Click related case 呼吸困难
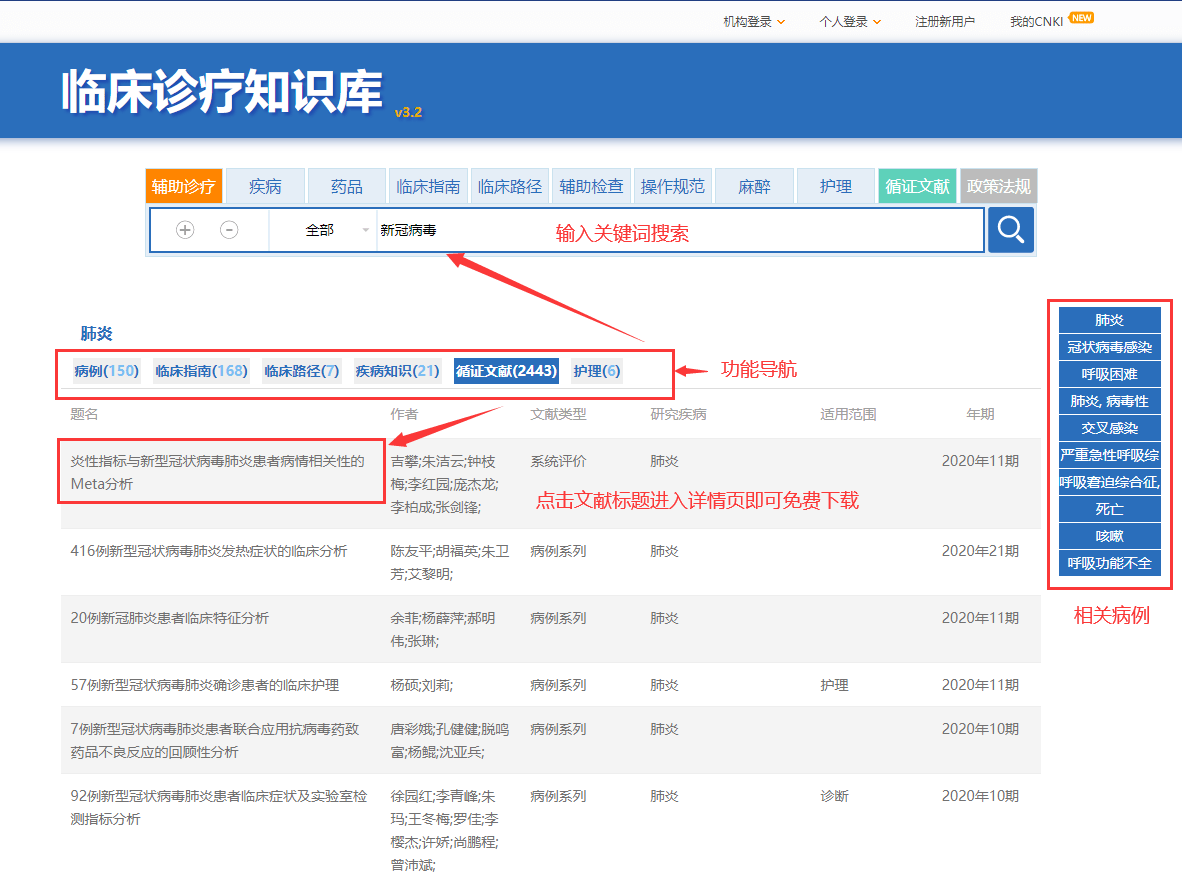The height and width of the screenshot is (883, 1182). point(1110,375)
